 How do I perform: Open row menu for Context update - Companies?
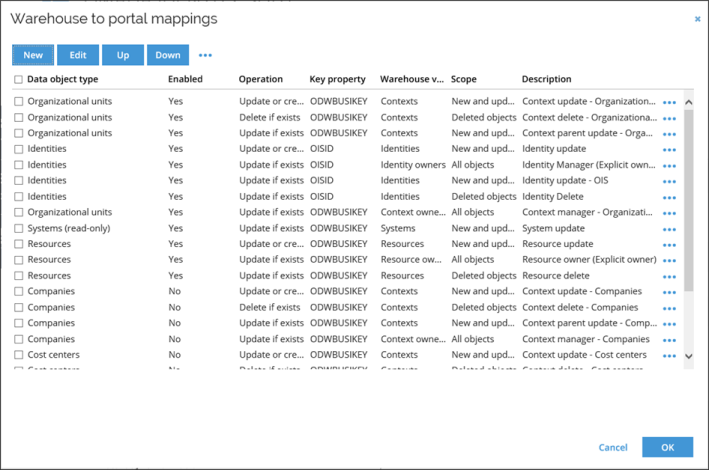669,293
